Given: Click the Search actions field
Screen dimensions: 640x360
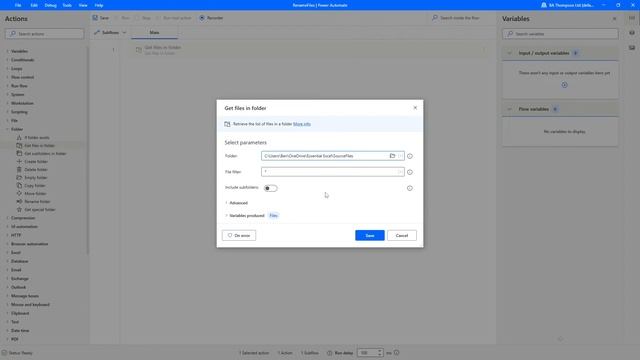Looking at the screenshot, I should [44, 34].
